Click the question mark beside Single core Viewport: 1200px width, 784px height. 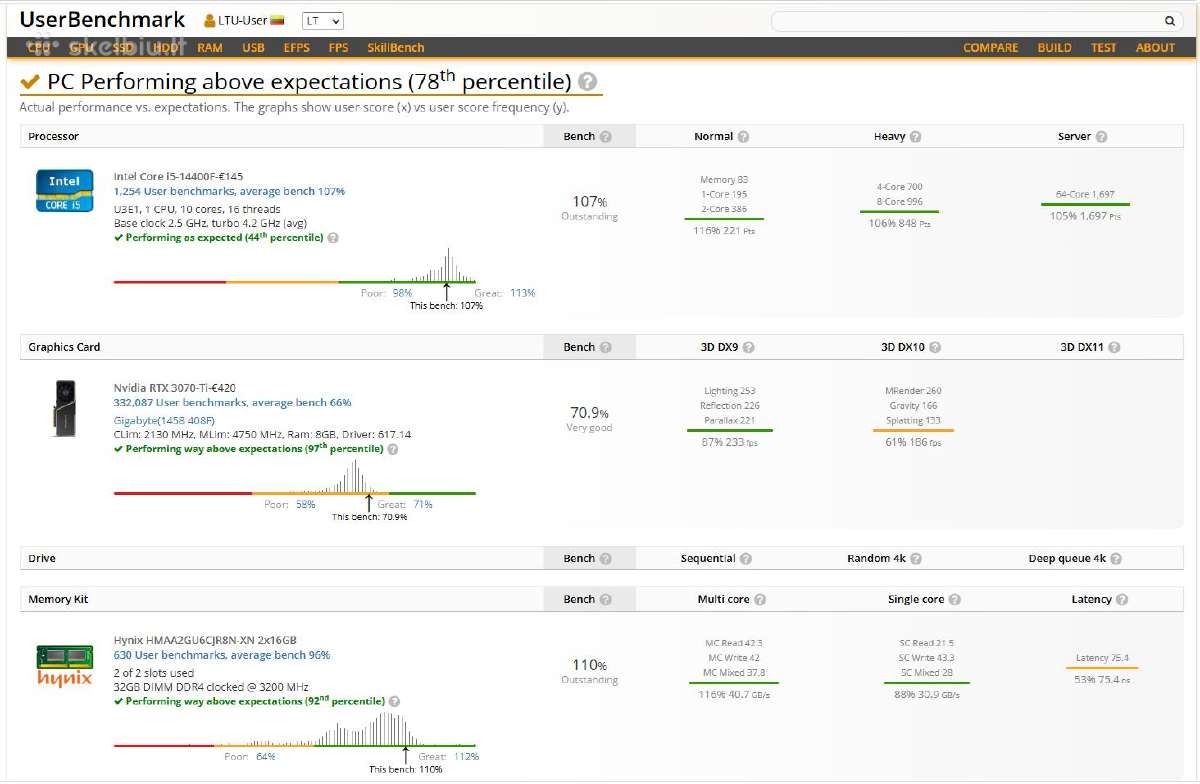tap(954, 600)
